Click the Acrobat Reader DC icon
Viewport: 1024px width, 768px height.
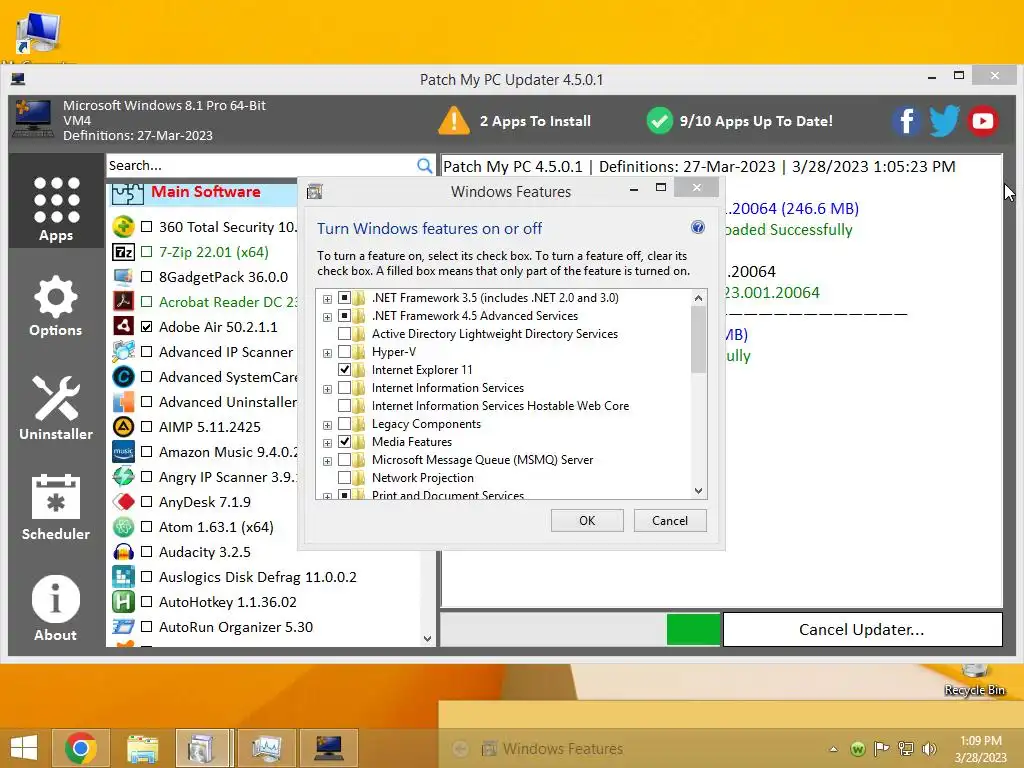coord(123,301)
